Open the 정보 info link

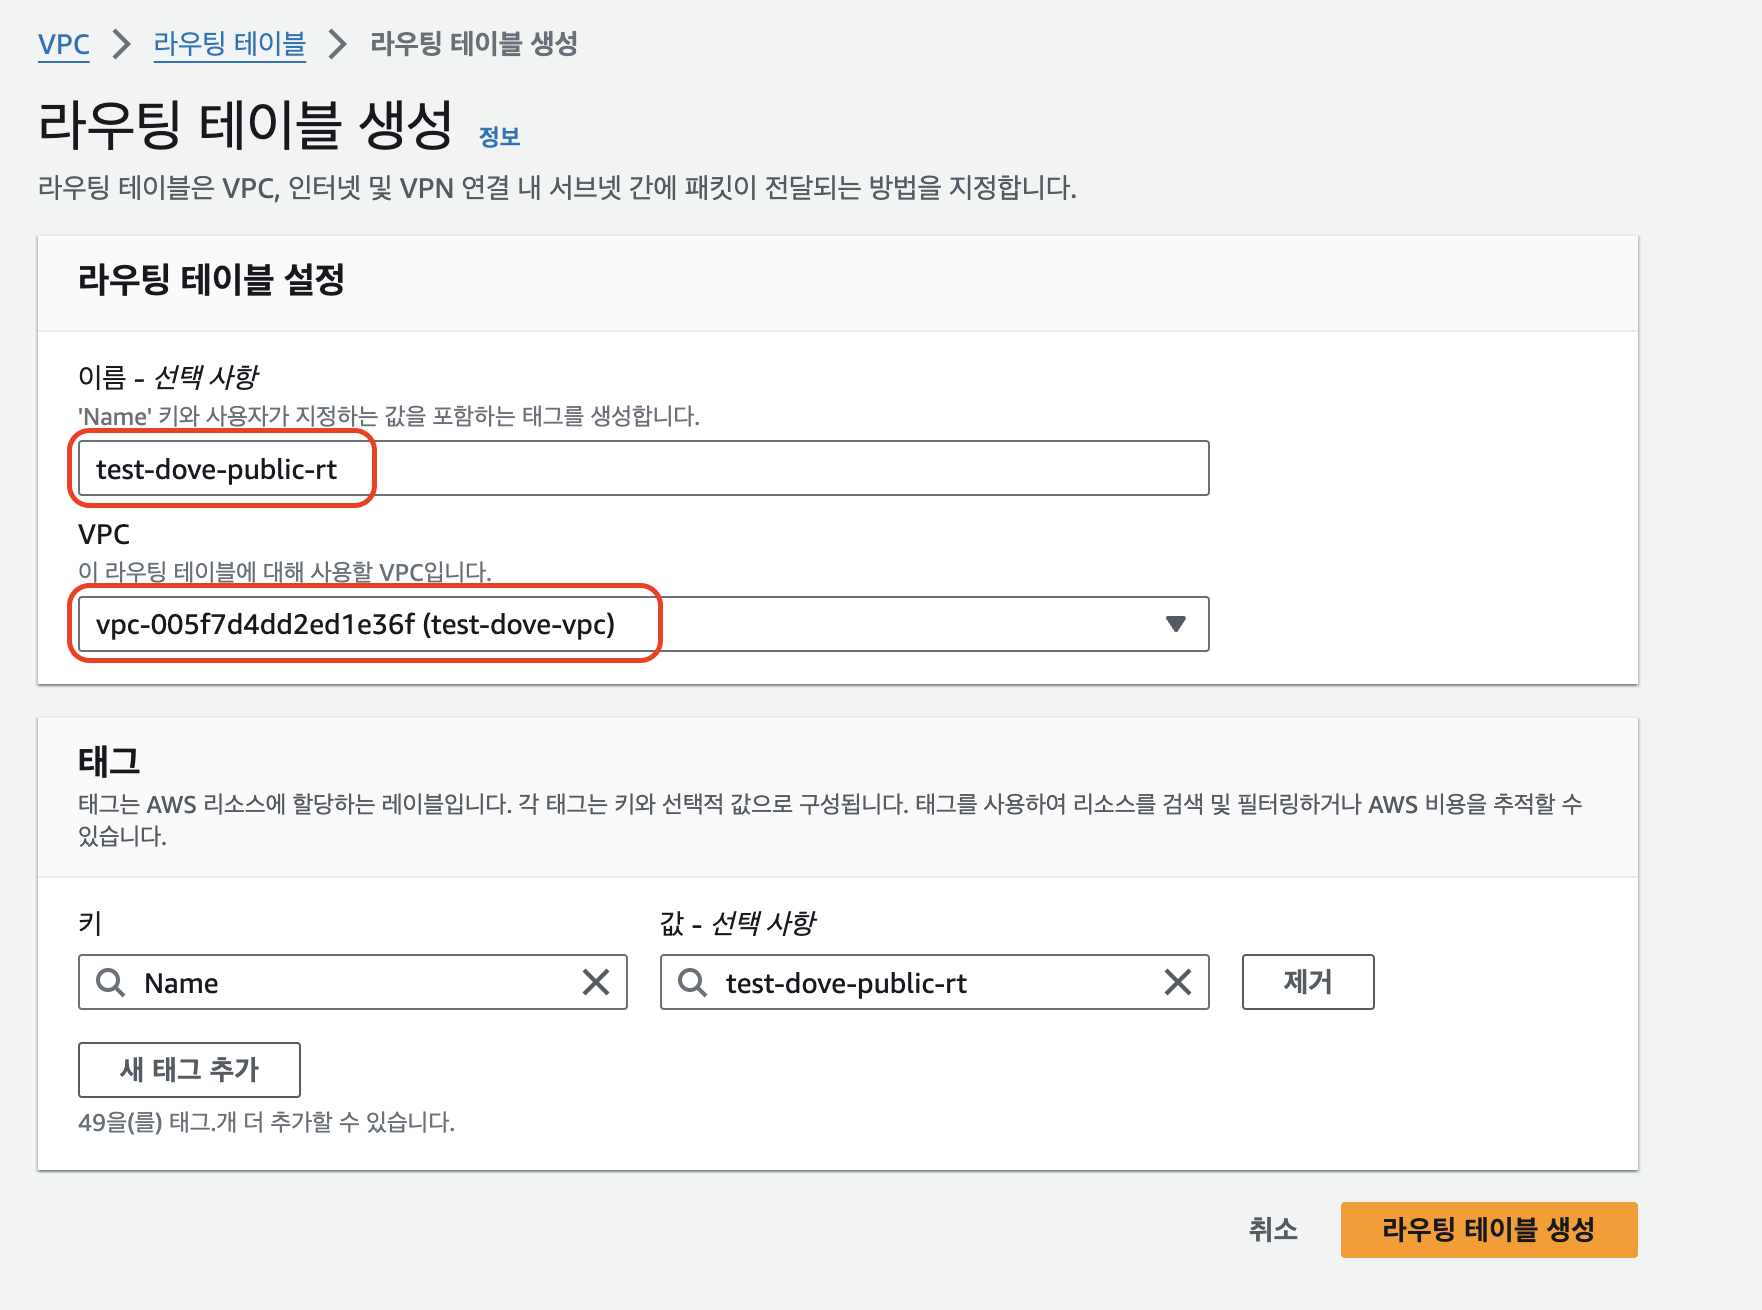(x=499, y=137)
